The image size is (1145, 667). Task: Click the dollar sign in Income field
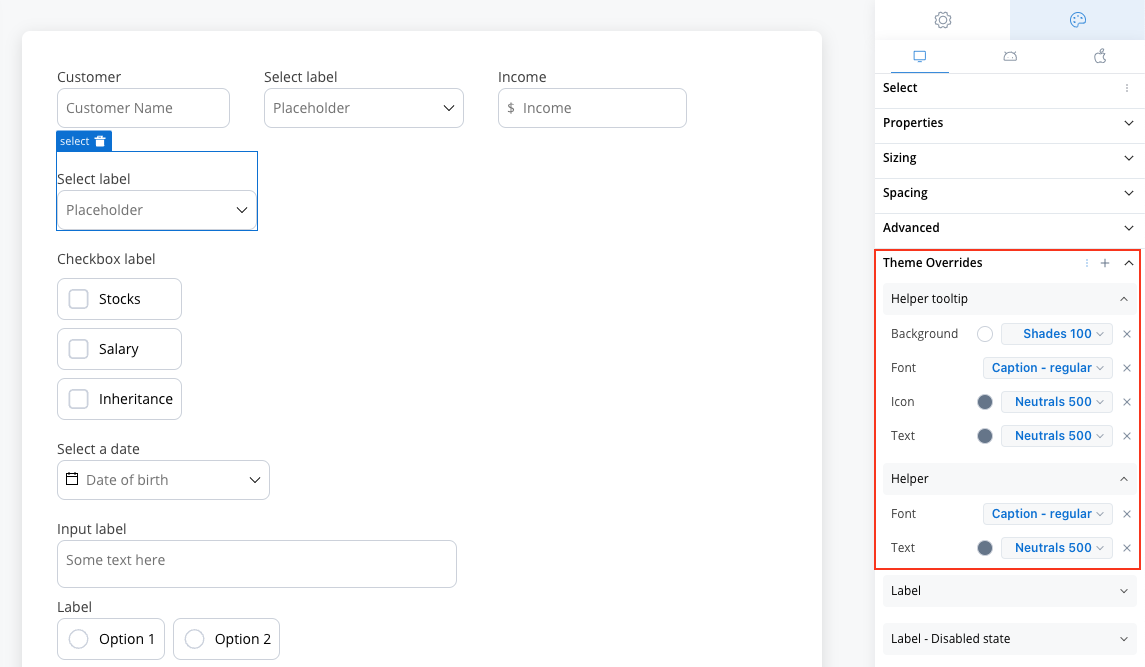pyautogui.click(x=511, y=108)
